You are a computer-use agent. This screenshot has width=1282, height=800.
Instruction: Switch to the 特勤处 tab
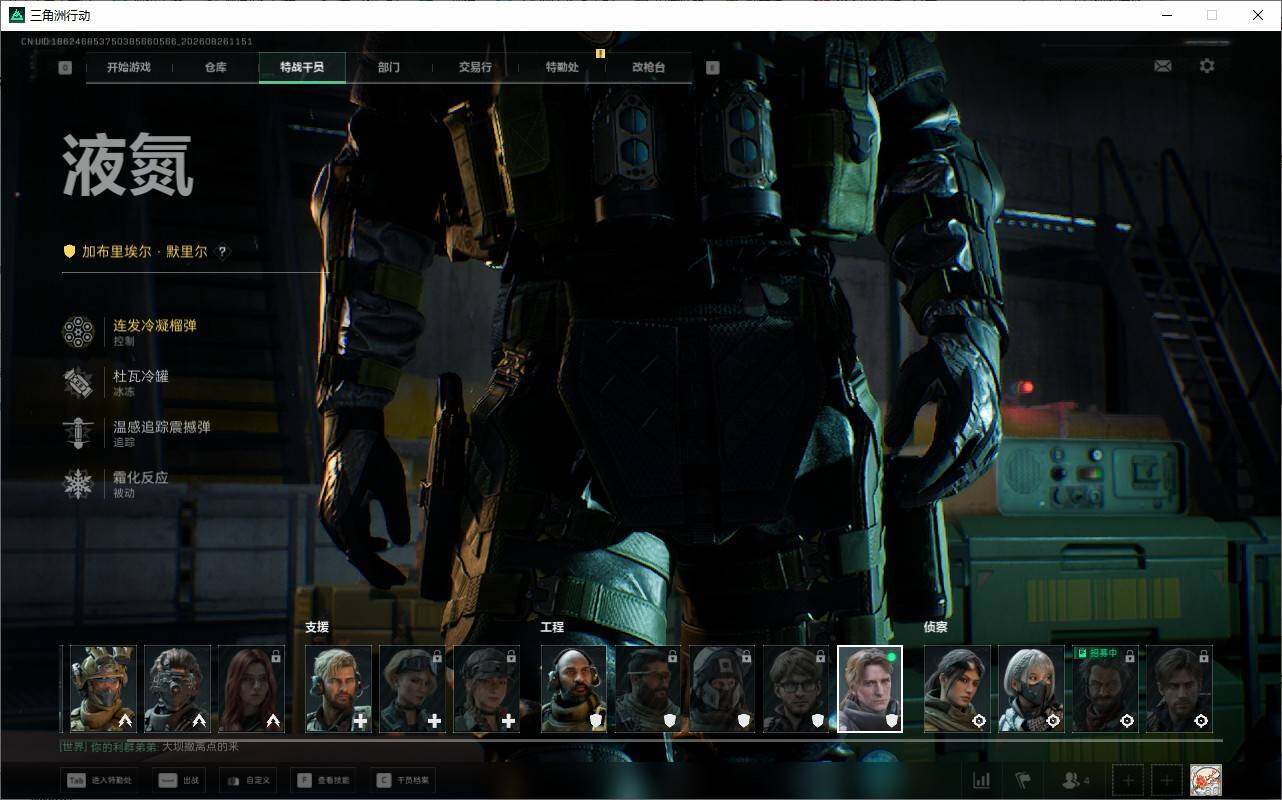[562, 68]
